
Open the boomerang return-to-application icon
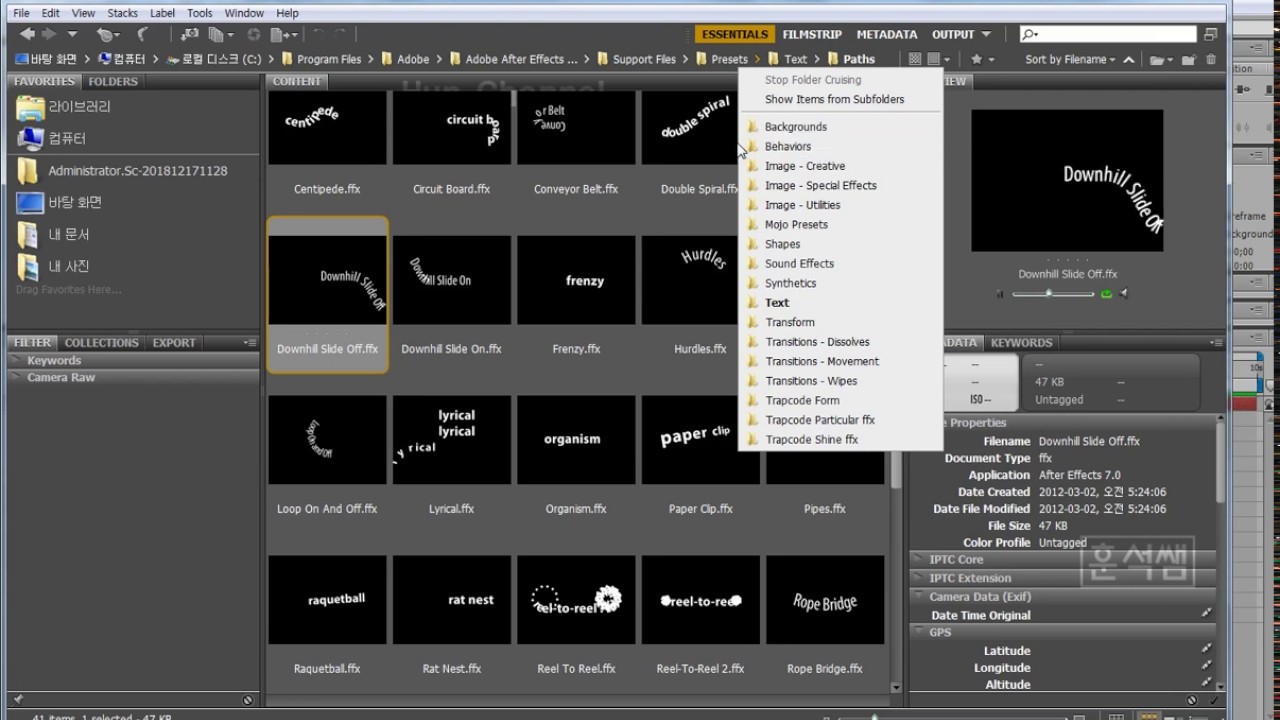(142, 34)
